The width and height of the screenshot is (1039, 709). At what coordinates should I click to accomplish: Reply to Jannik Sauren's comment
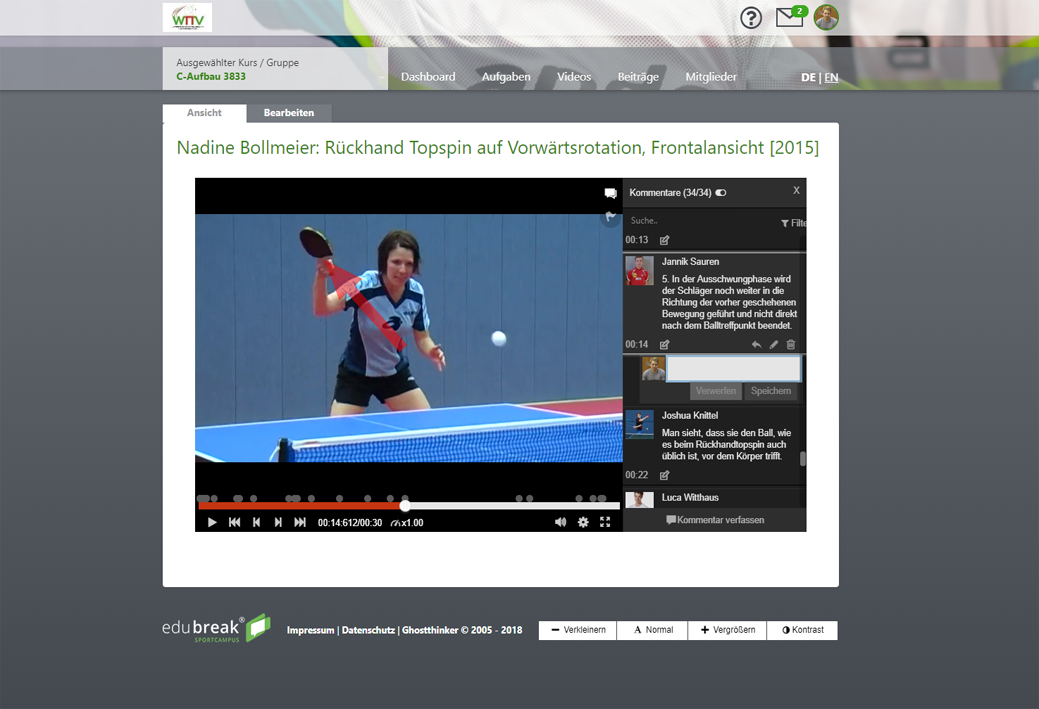pos(756,345)
